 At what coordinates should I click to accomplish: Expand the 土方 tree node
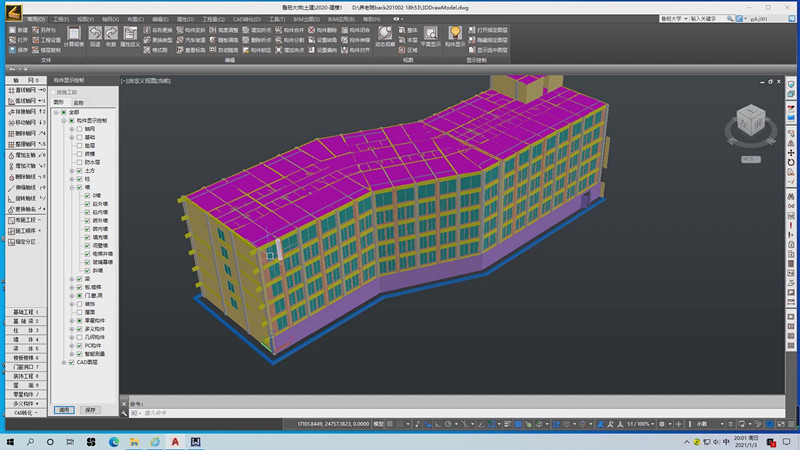tap(72, 170)
